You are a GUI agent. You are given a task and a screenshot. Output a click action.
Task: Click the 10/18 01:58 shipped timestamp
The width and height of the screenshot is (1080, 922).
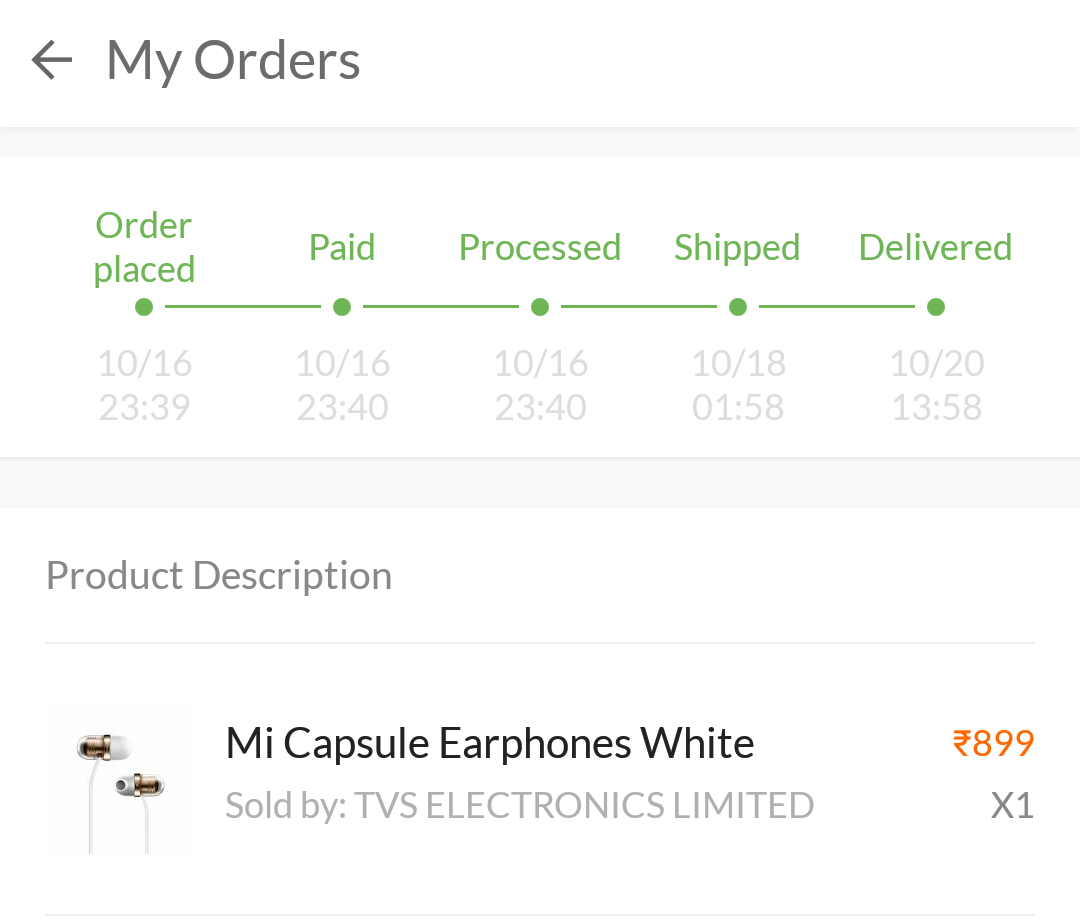[739, 385]
